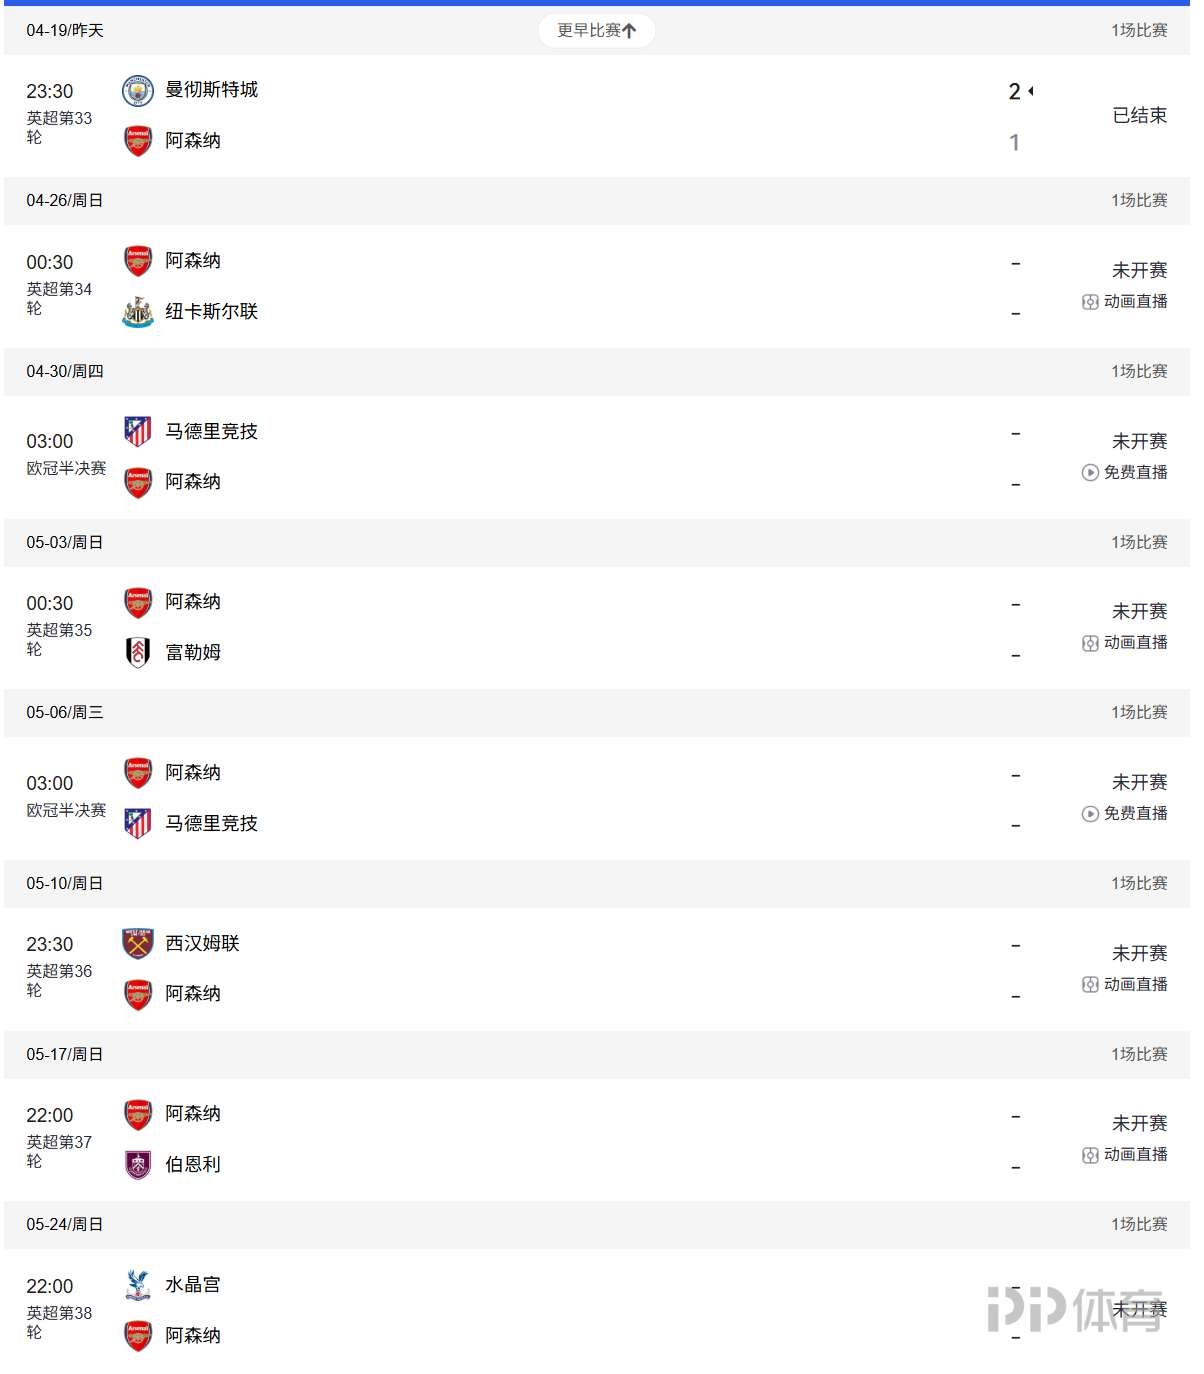Select team name 曼彻斯特城
This screenshot has width=1204, height=1374.
[x=211, y=90]
